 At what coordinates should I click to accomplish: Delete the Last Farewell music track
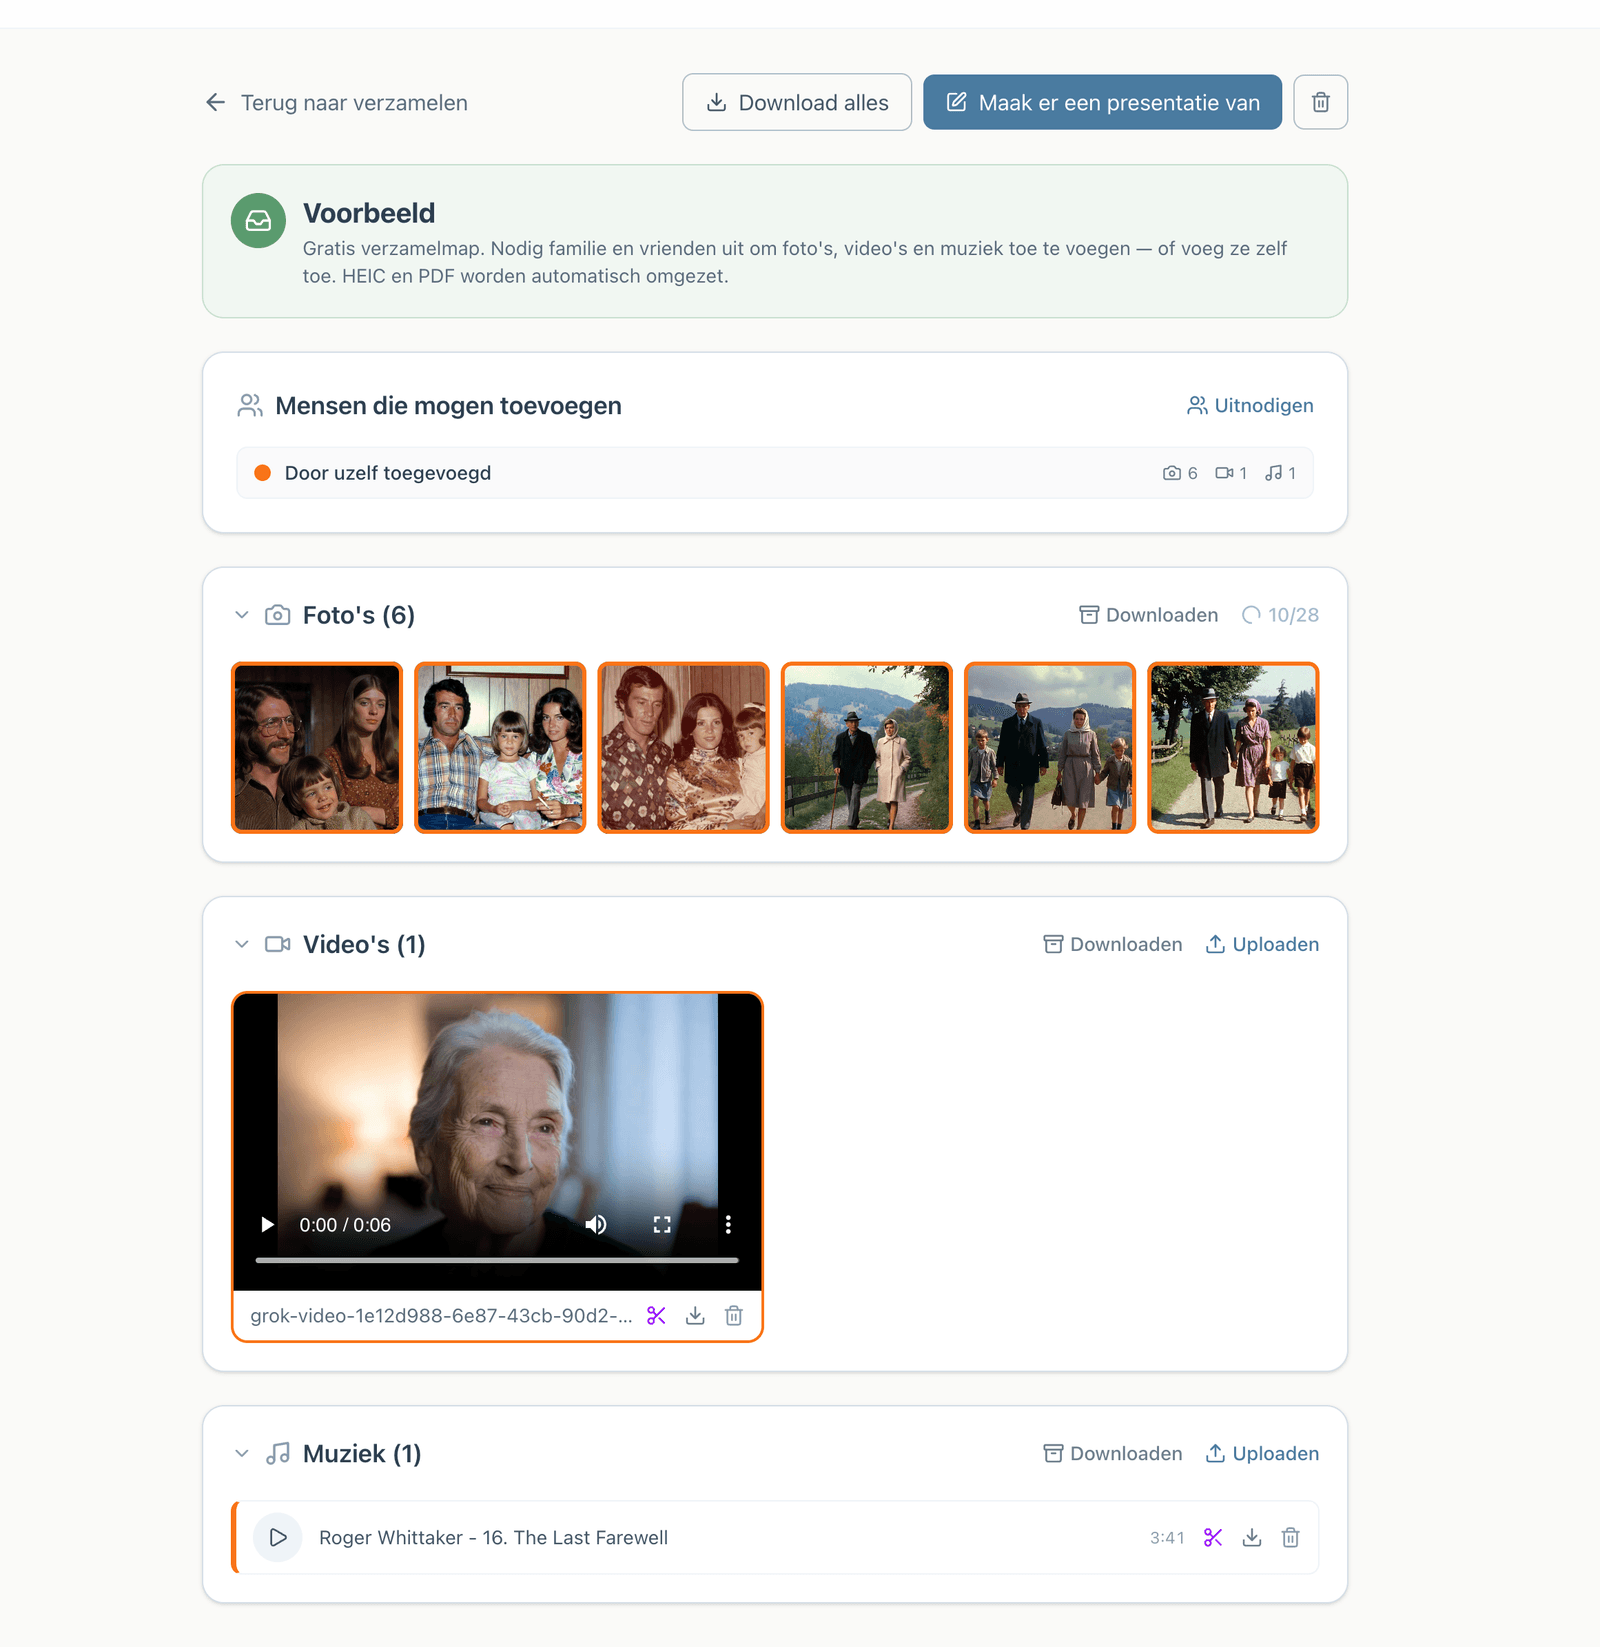pyautogui.click(x=1291, y=1538)
